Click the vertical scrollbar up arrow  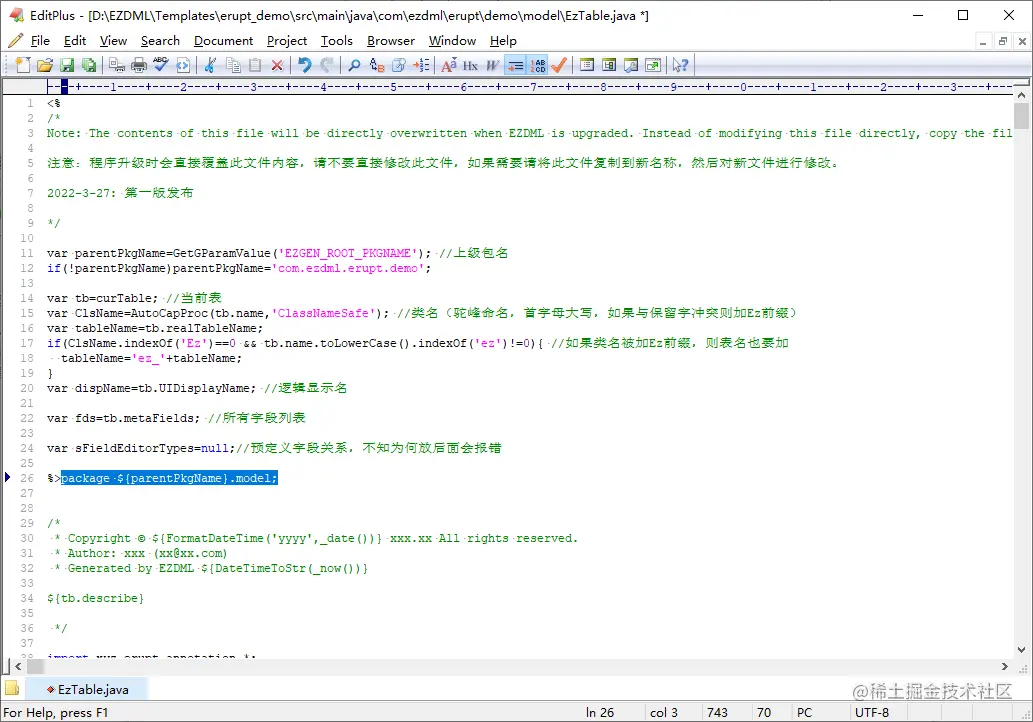[x=1021, y=95]
